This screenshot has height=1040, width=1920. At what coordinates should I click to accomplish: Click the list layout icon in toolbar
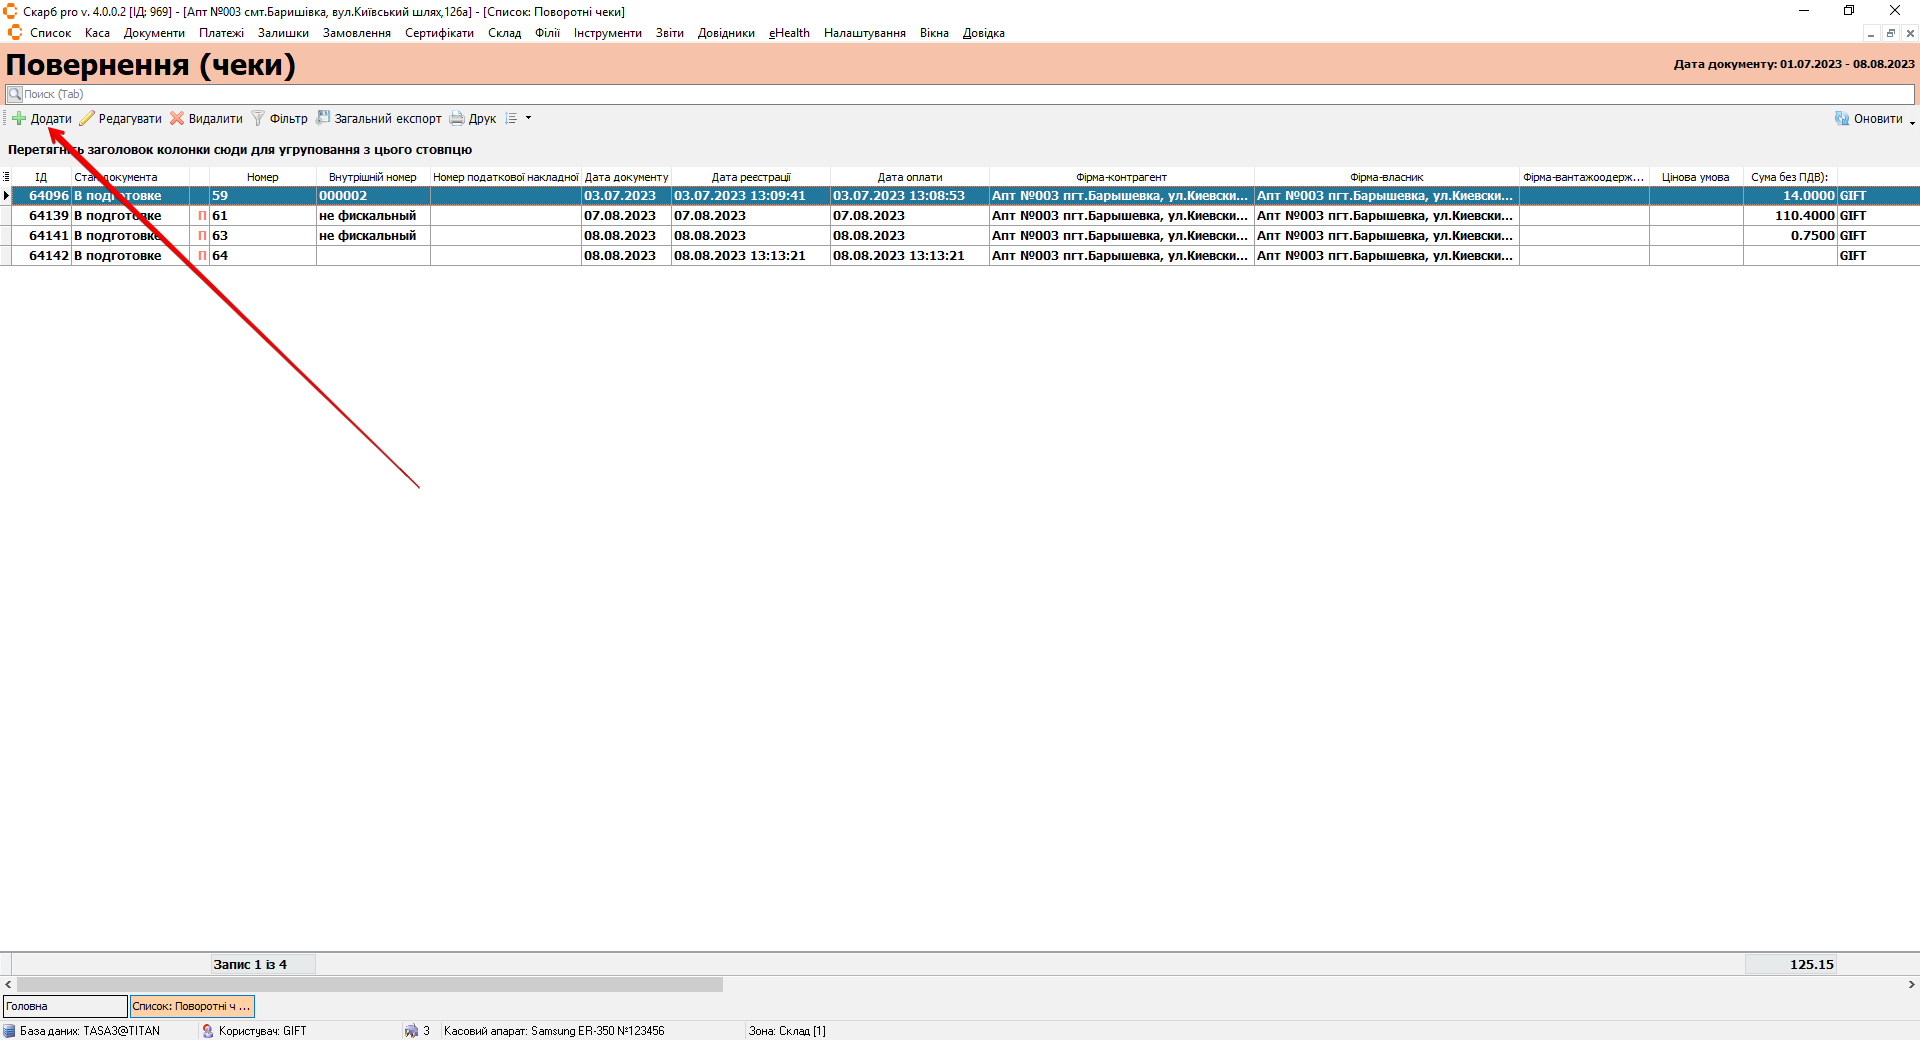point(511,119)
